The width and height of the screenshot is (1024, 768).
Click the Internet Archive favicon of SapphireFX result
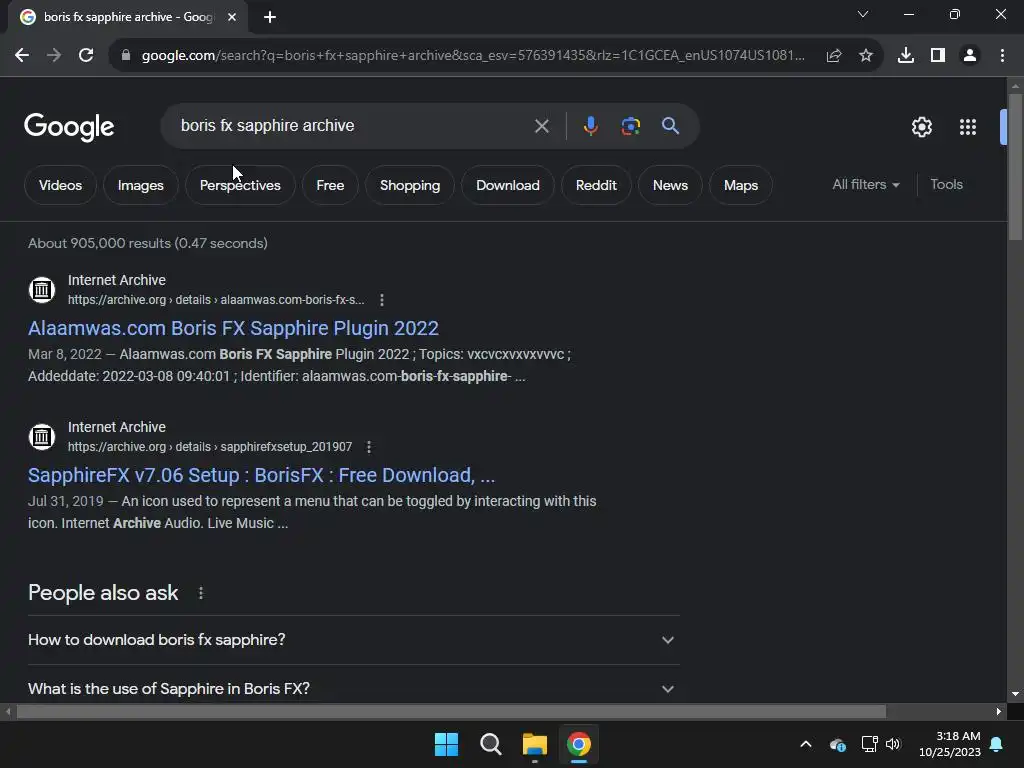pos(42,436)
